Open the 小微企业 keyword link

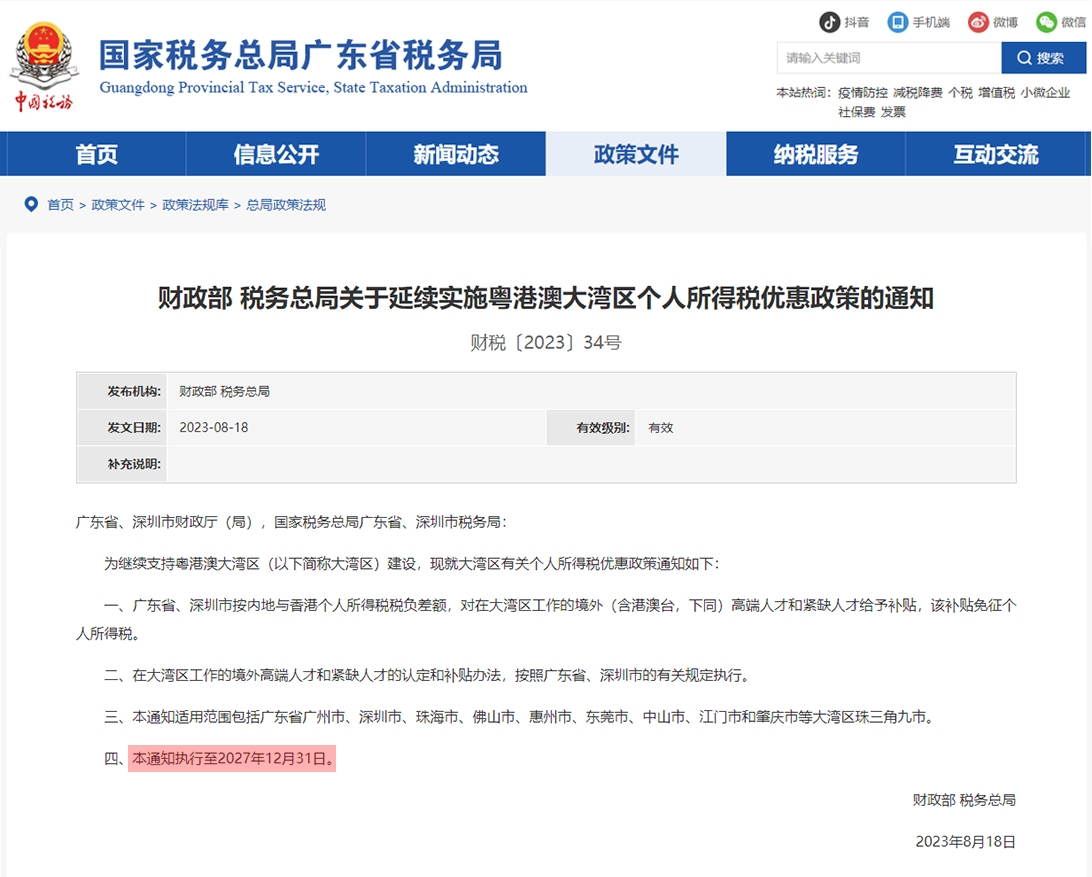[1049, 91]
